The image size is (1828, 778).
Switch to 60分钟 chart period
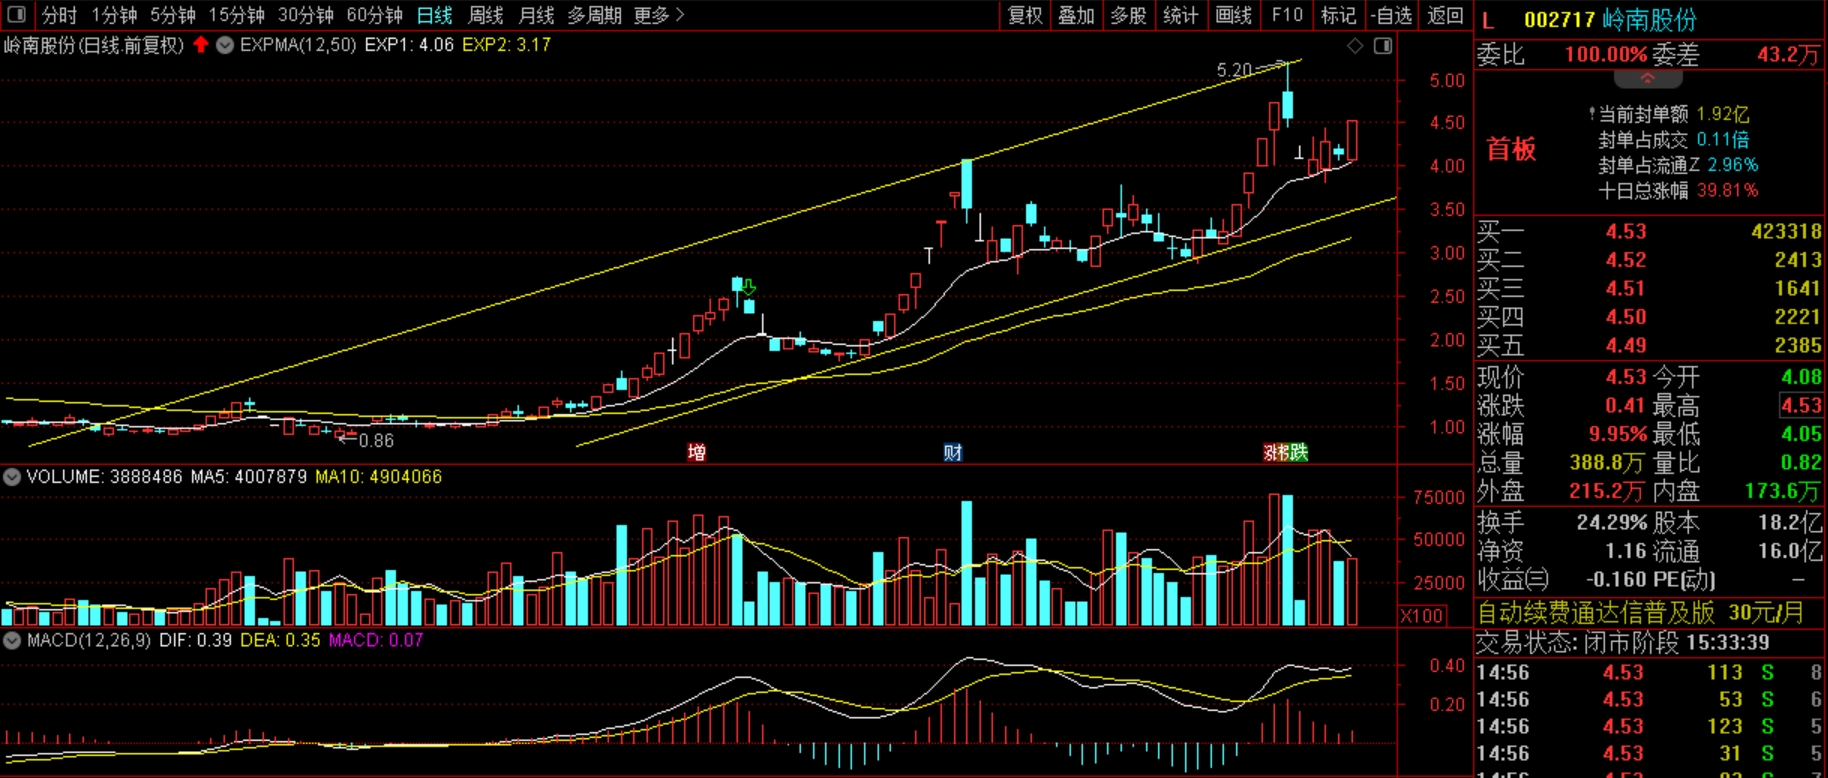(x=374, y=15)
